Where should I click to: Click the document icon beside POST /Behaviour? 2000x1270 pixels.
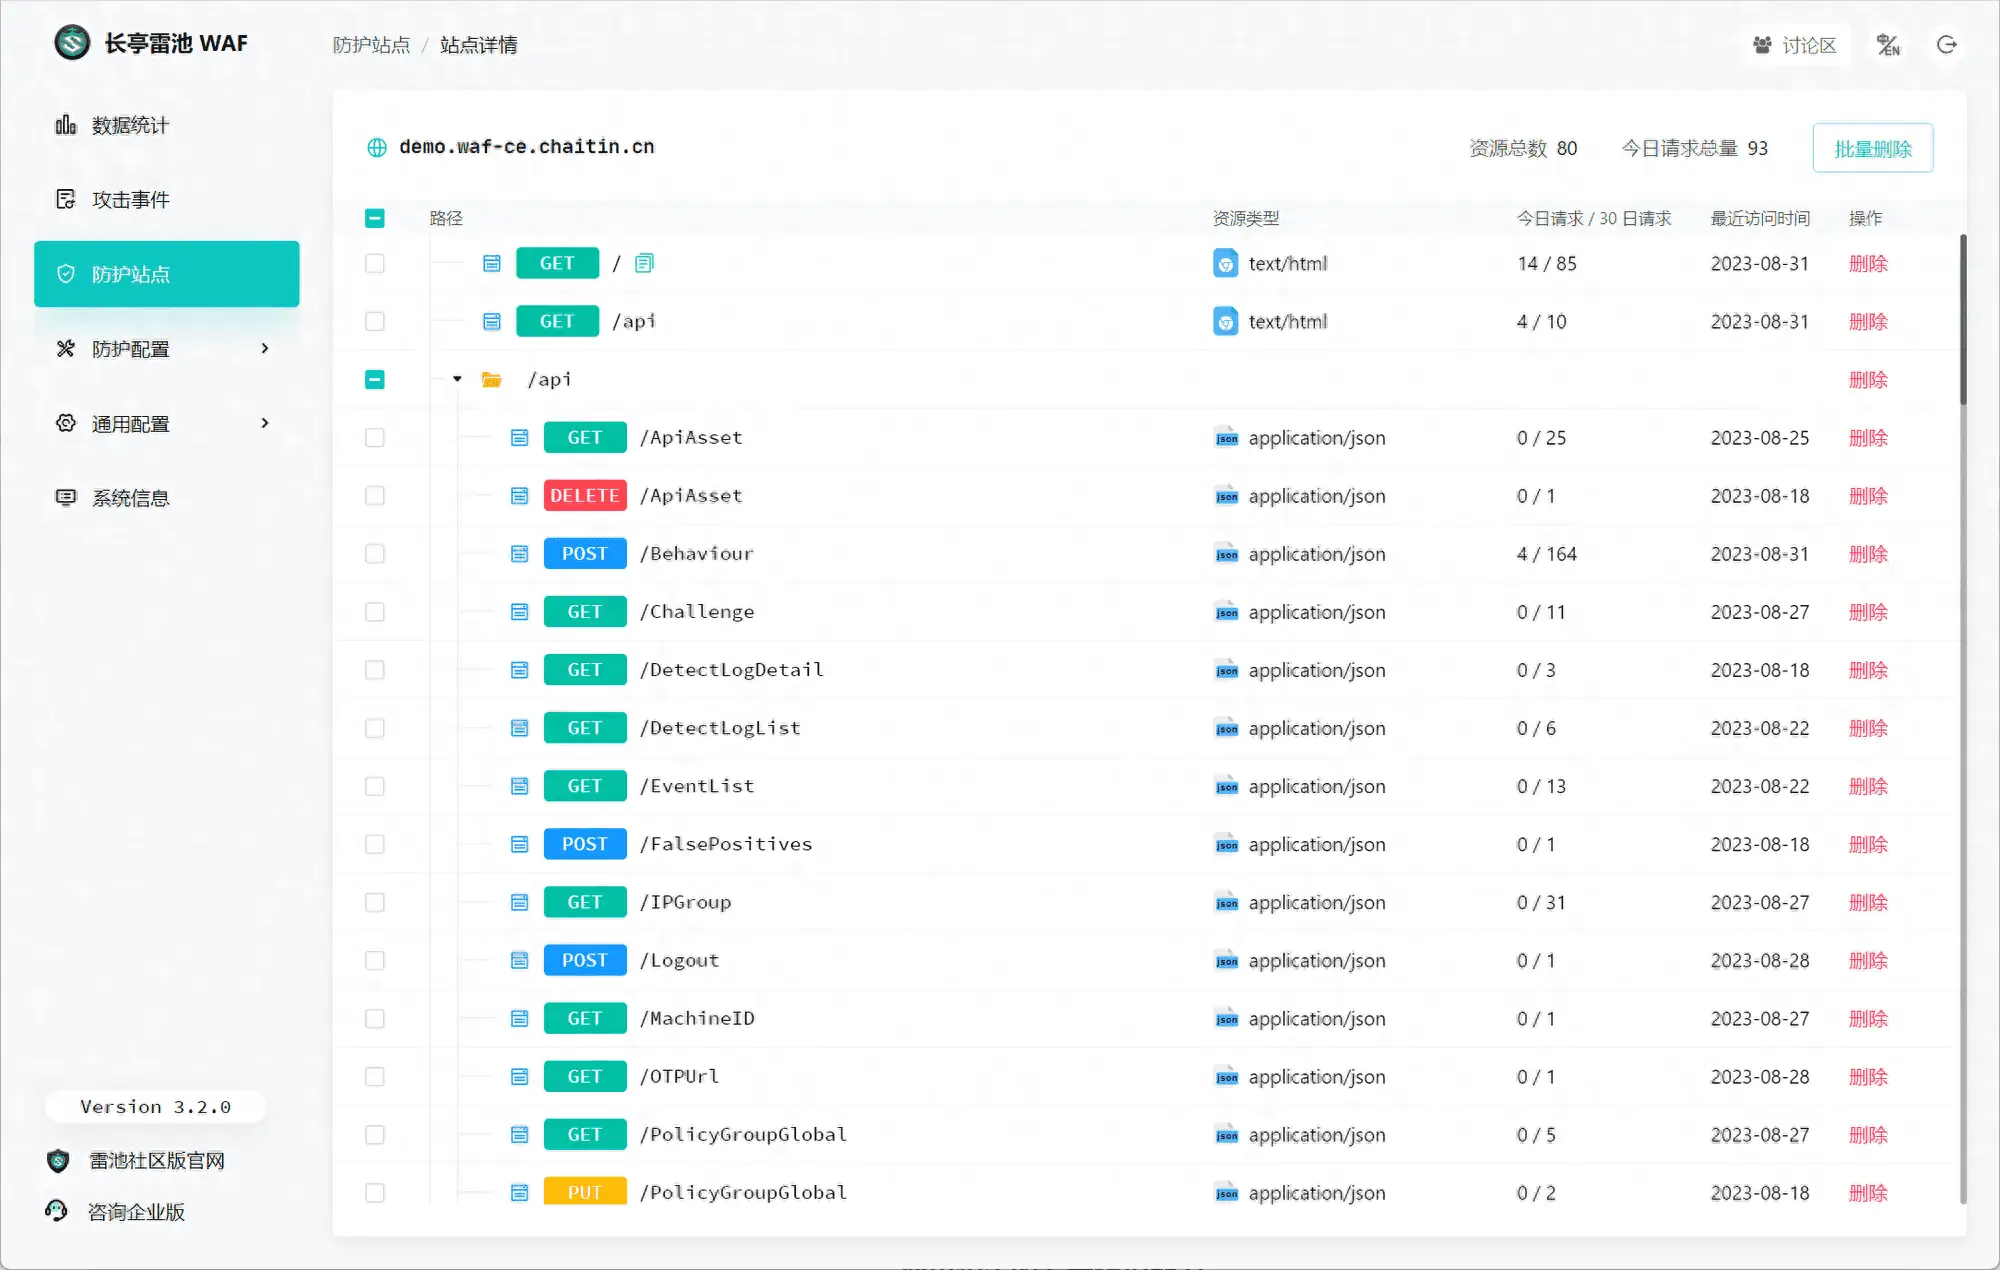[519, 553]
